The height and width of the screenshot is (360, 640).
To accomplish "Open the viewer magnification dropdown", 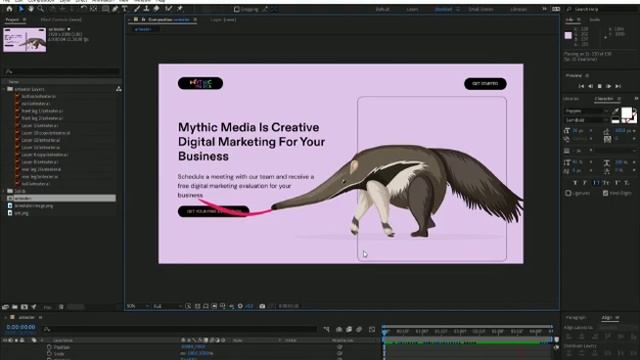I will click(138, 306).
